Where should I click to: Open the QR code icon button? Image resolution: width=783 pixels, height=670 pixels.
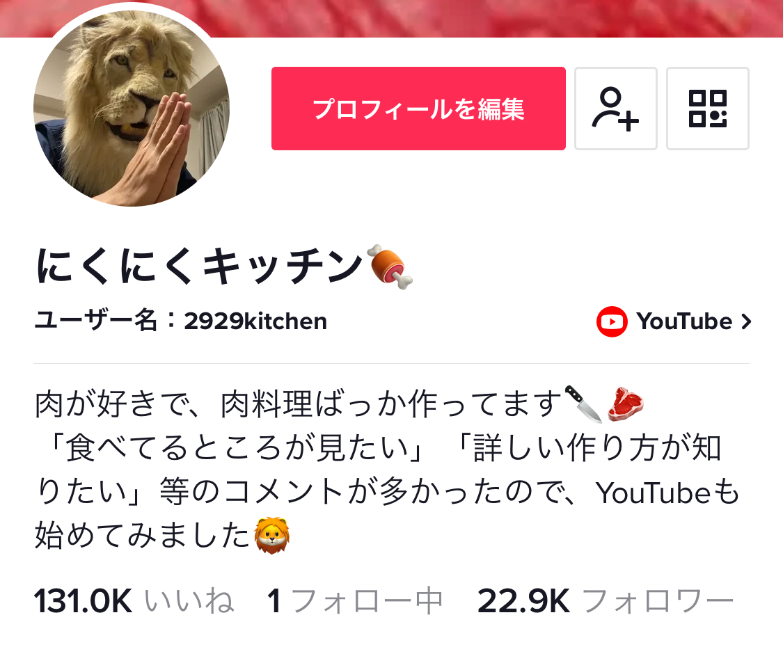coord(708,108)
